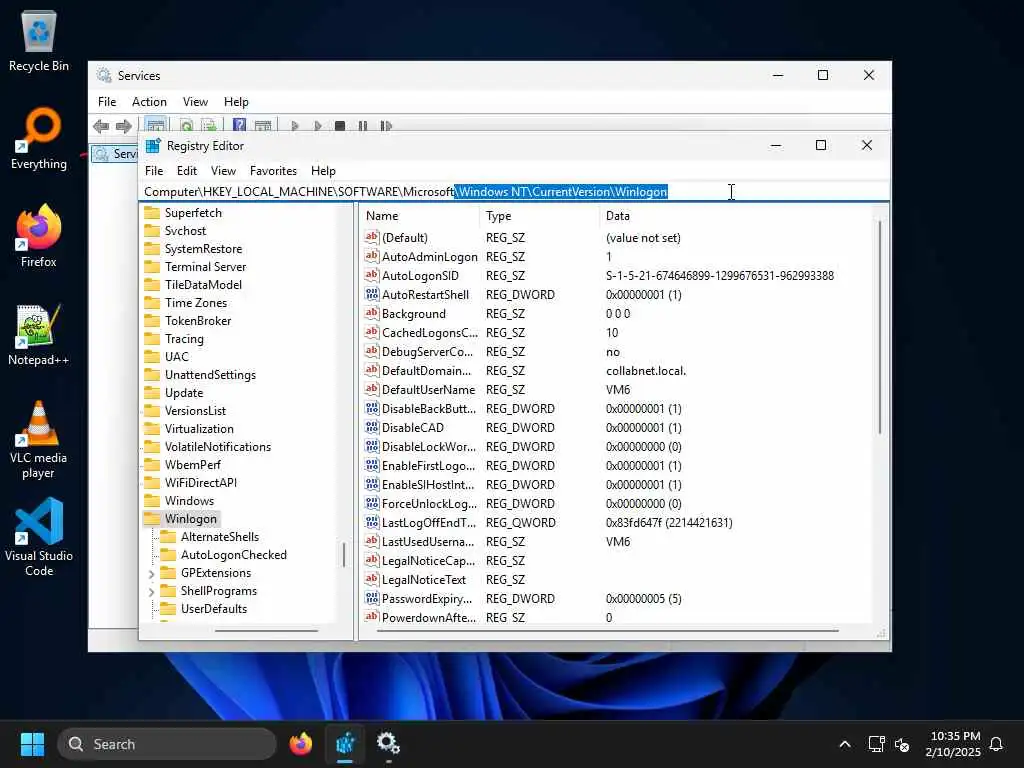Toggle console tree icon in Services toolbar
Image resolution: width=1024 pixels, height=768 pixels.
155,125
